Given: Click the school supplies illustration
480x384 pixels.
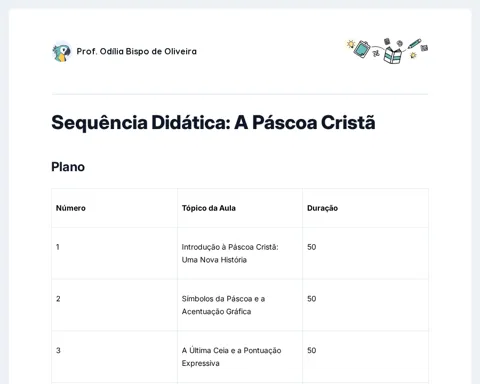Looking at the screenshot, I should [387, 51].
